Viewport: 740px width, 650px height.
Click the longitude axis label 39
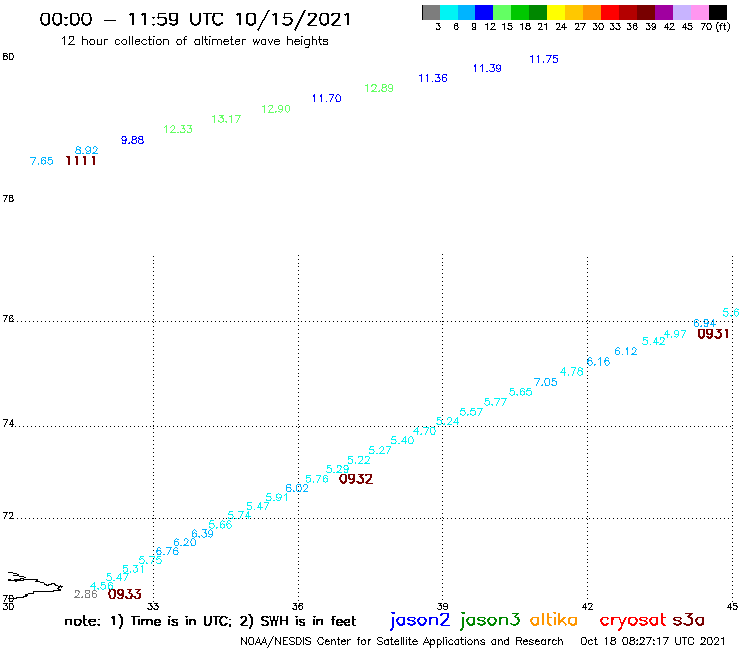pyautogui.click(x=442, y=607)
